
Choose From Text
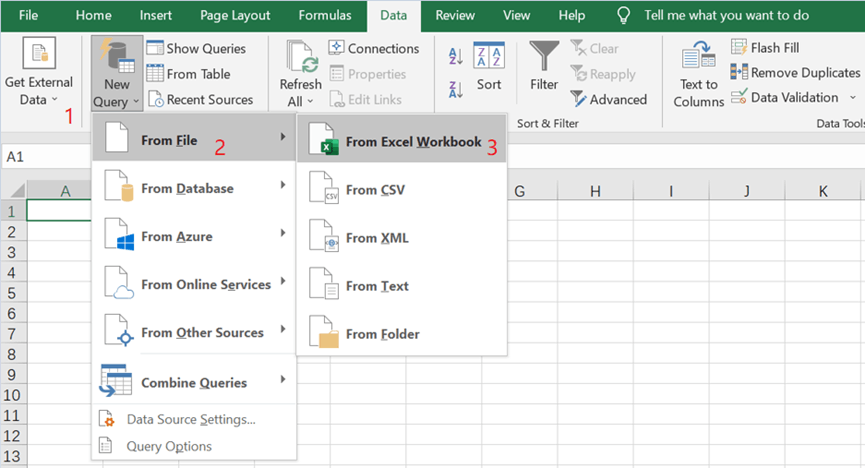(x=402, y=285)
